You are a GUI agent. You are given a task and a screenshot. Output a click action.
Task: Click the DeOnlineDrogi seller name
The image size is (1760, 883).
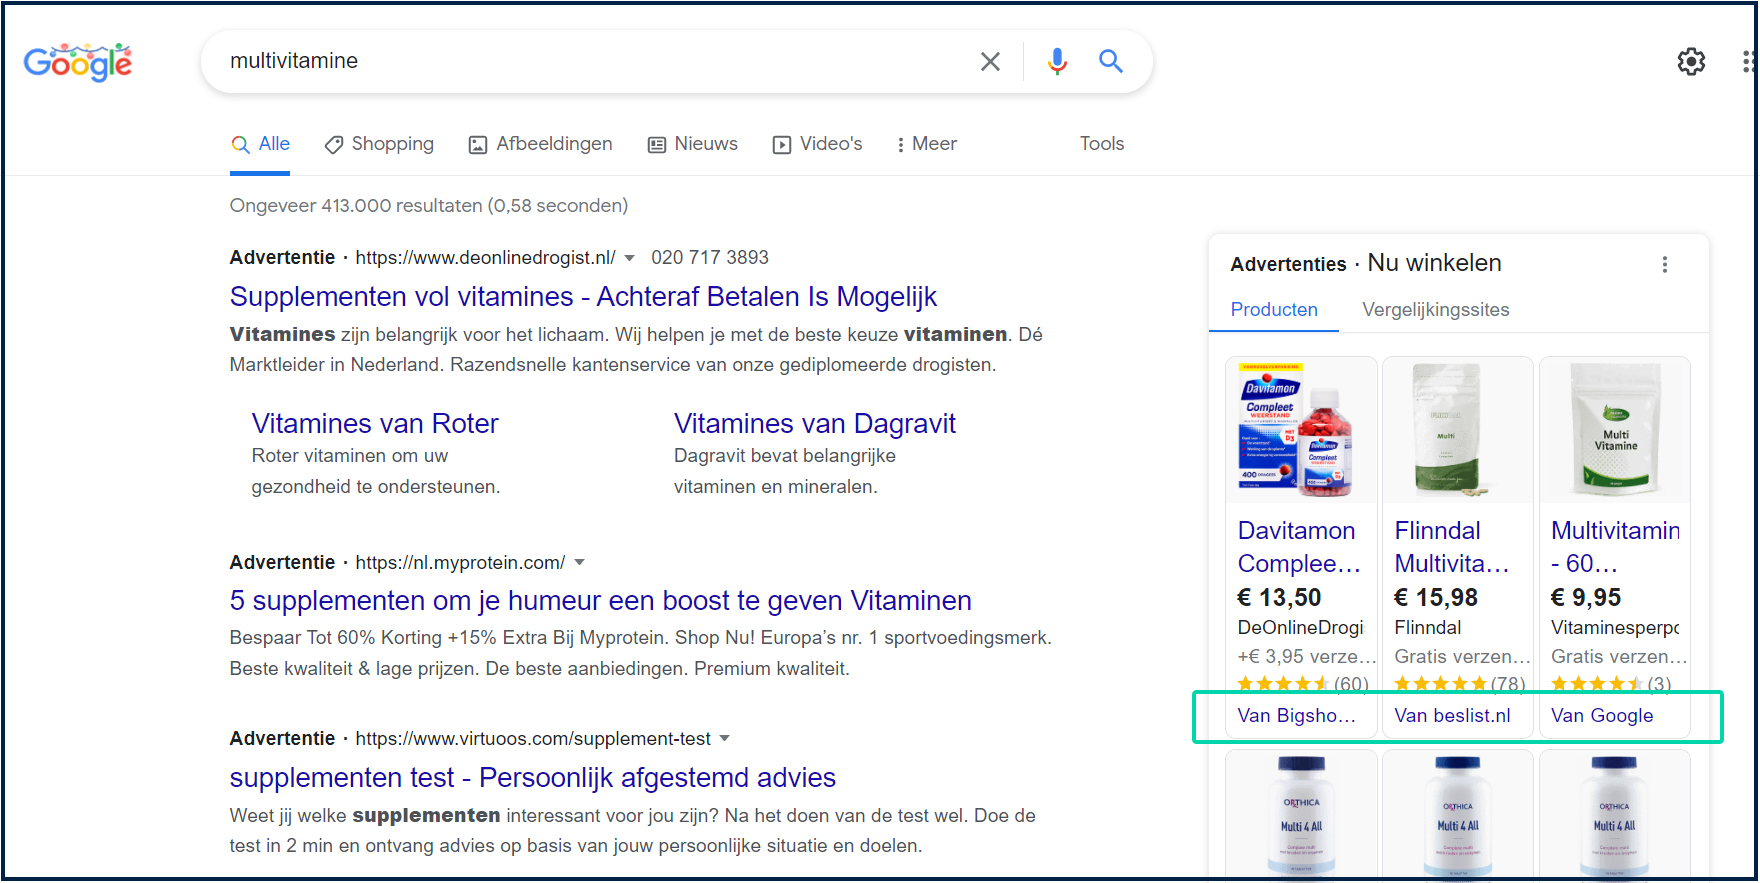1300,628
